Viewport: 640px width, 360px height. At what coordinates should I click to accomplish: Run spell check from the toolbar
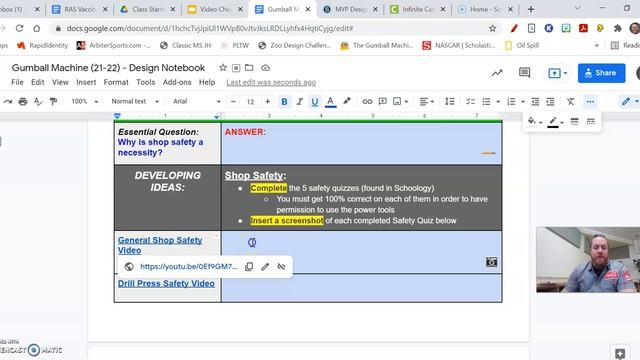point(38,101)
